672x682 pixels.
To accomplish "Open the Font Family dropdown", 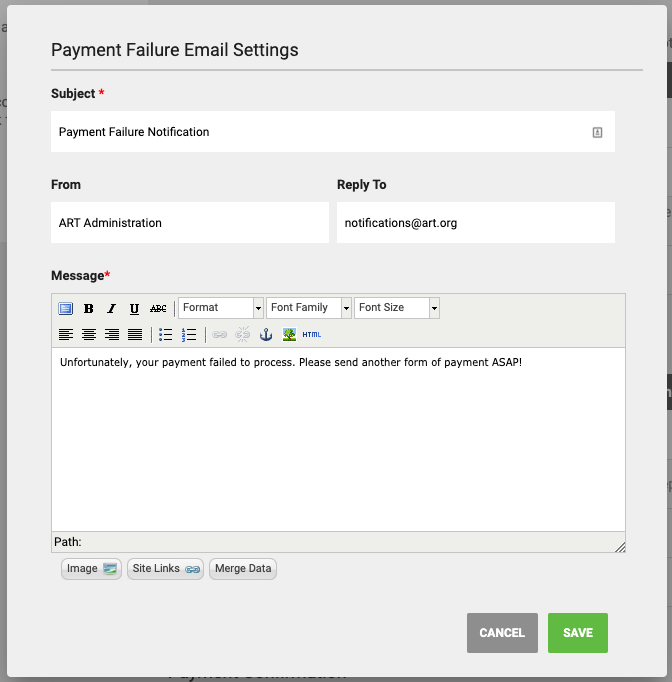I will (309, 308).
